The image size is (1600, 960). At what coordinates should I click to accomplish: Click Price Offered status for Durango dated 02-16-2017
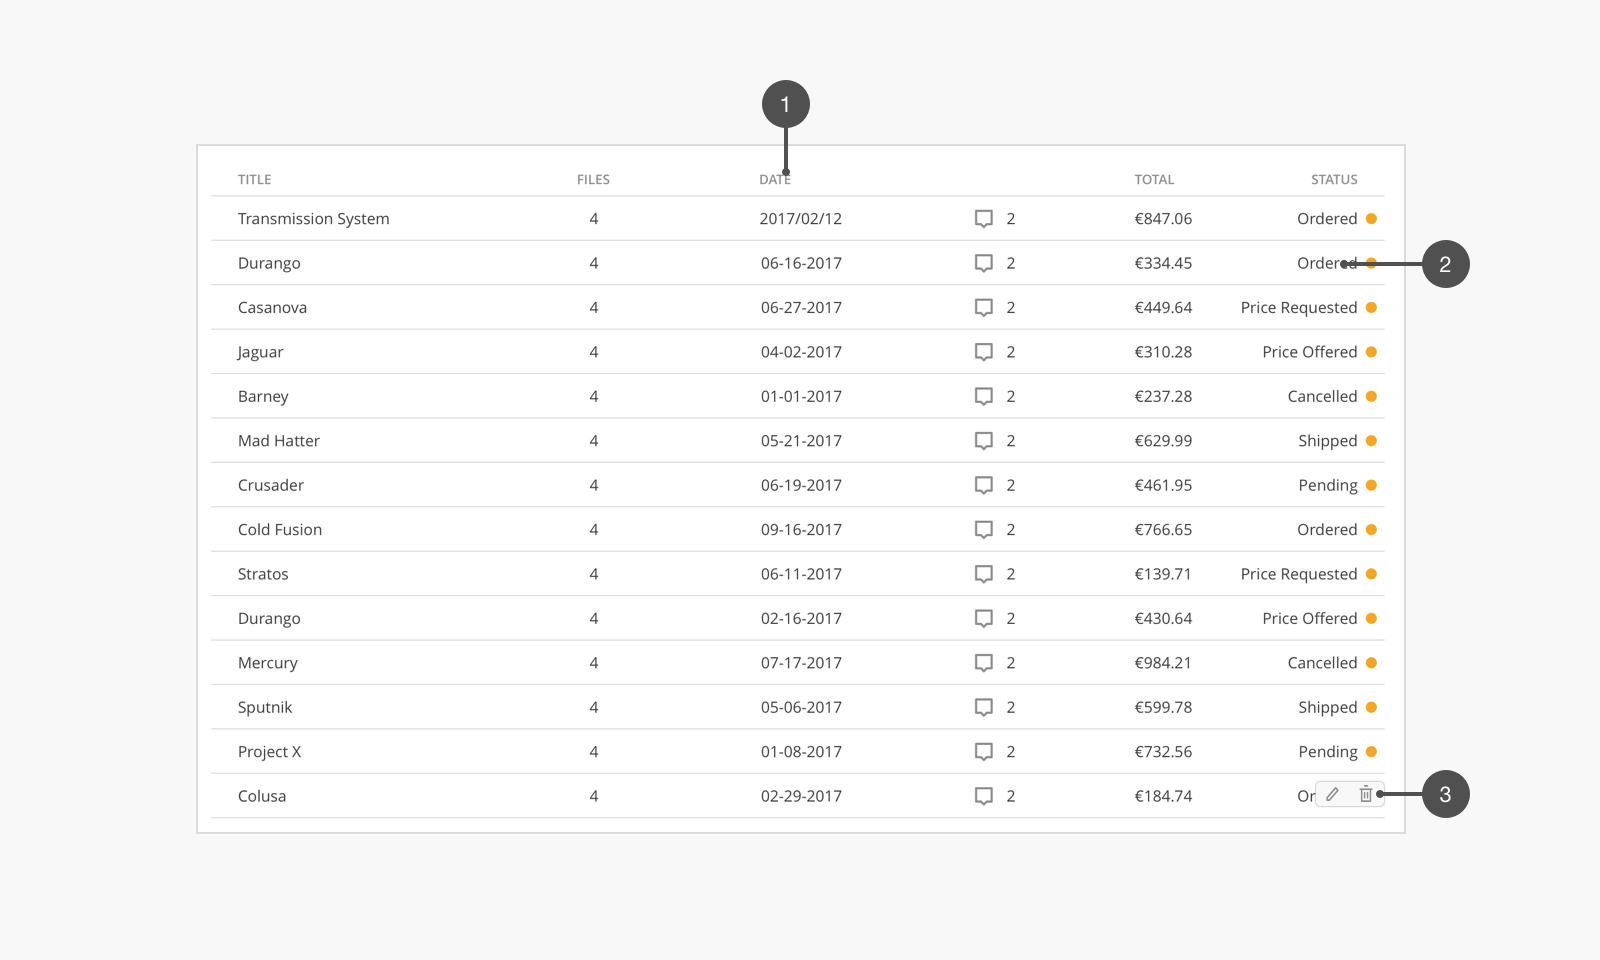point(1310,618)
